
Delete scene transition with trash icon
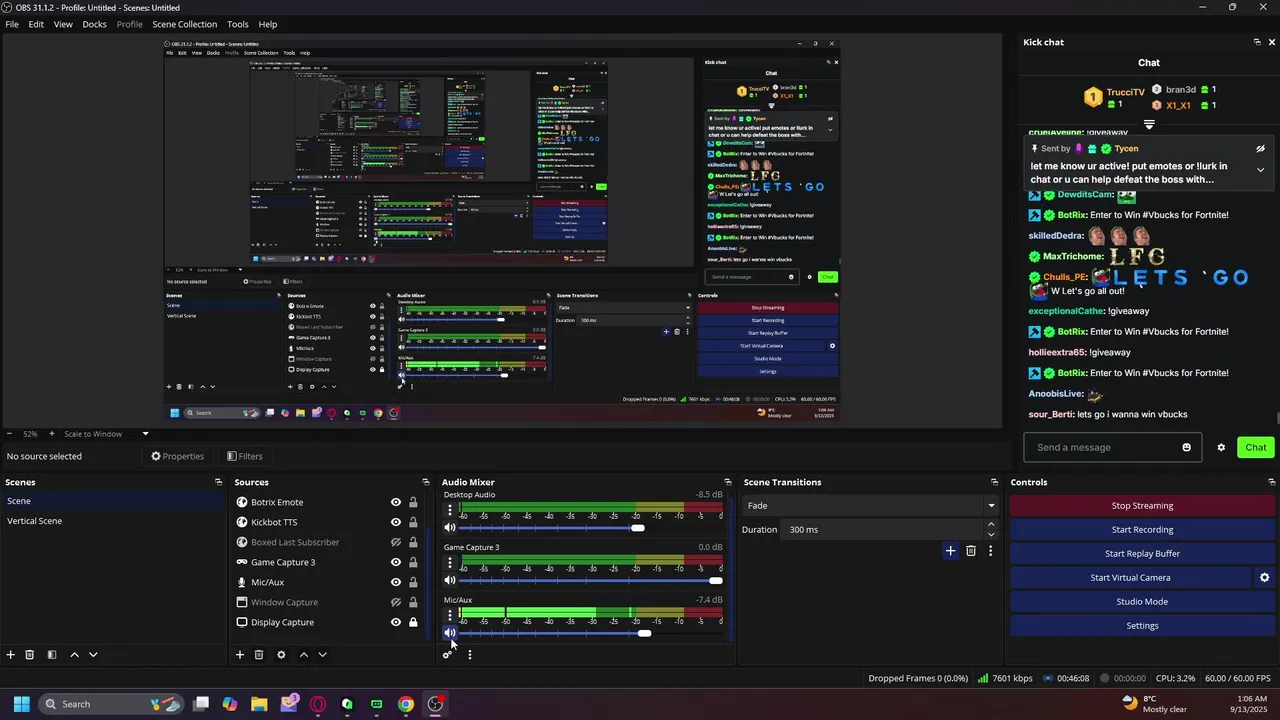[x=970, y=551]
